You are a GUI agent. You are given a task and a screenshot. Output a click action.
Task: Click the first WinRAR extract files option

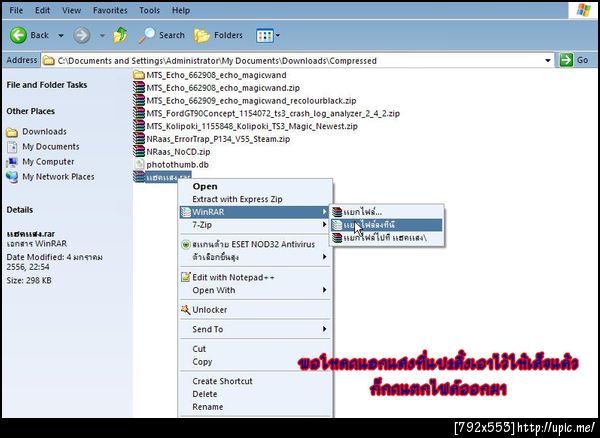(386, 212)
